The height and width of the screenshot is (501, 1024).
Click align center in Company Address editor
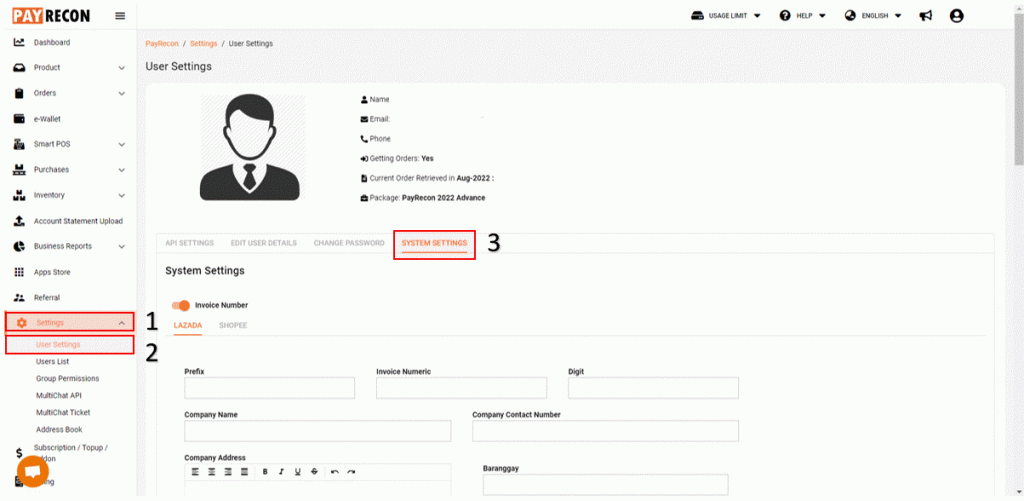[x=212, y=472]
